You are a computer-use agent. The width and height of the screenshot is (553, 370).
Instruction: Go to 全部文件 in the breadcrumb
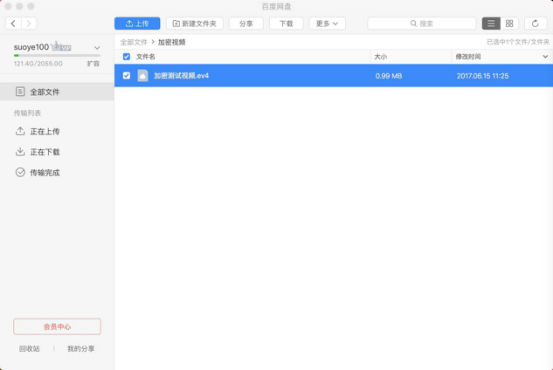coord(134,42)
